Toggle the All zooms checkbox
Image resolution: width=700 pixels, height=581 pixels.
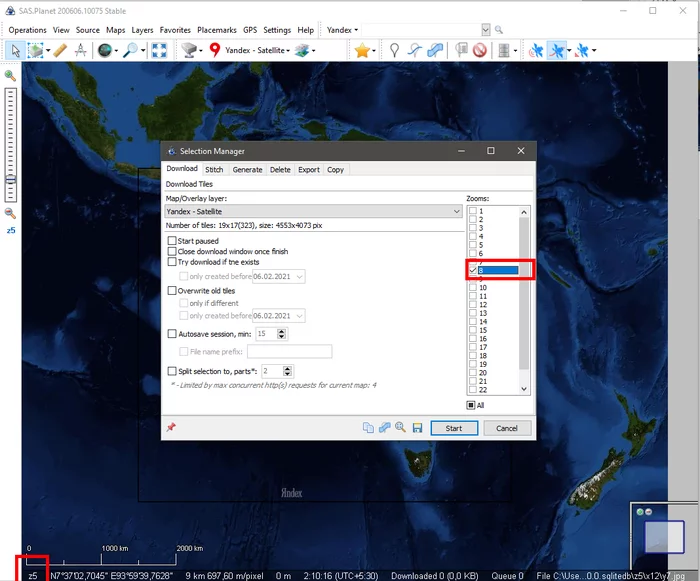[x=471, y=405]
